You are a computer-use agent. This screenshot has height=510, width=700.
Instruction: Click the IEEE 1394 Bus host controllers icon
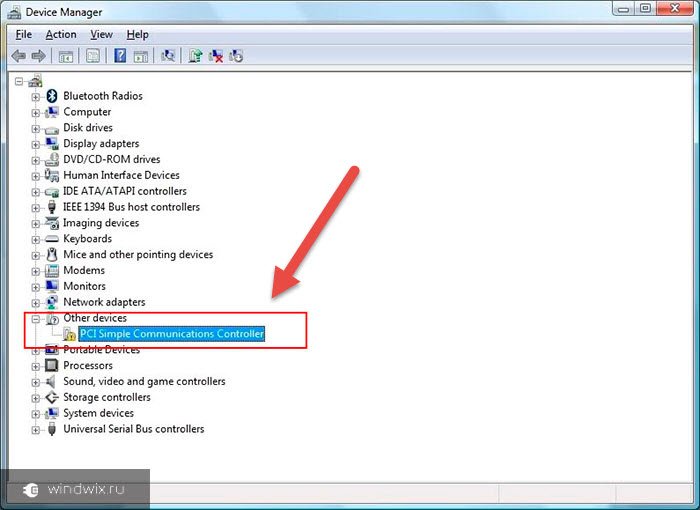pyautogui.click(x=52, y=207)
